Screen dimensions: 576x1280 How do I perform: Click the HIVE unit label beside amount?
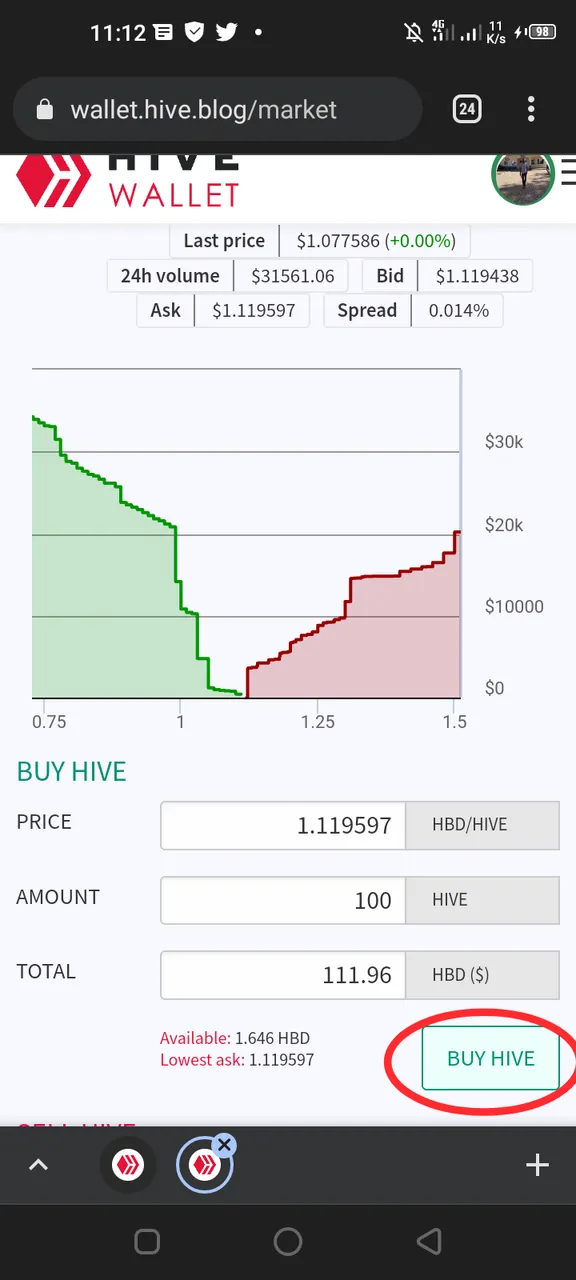[x=482, y=900]
